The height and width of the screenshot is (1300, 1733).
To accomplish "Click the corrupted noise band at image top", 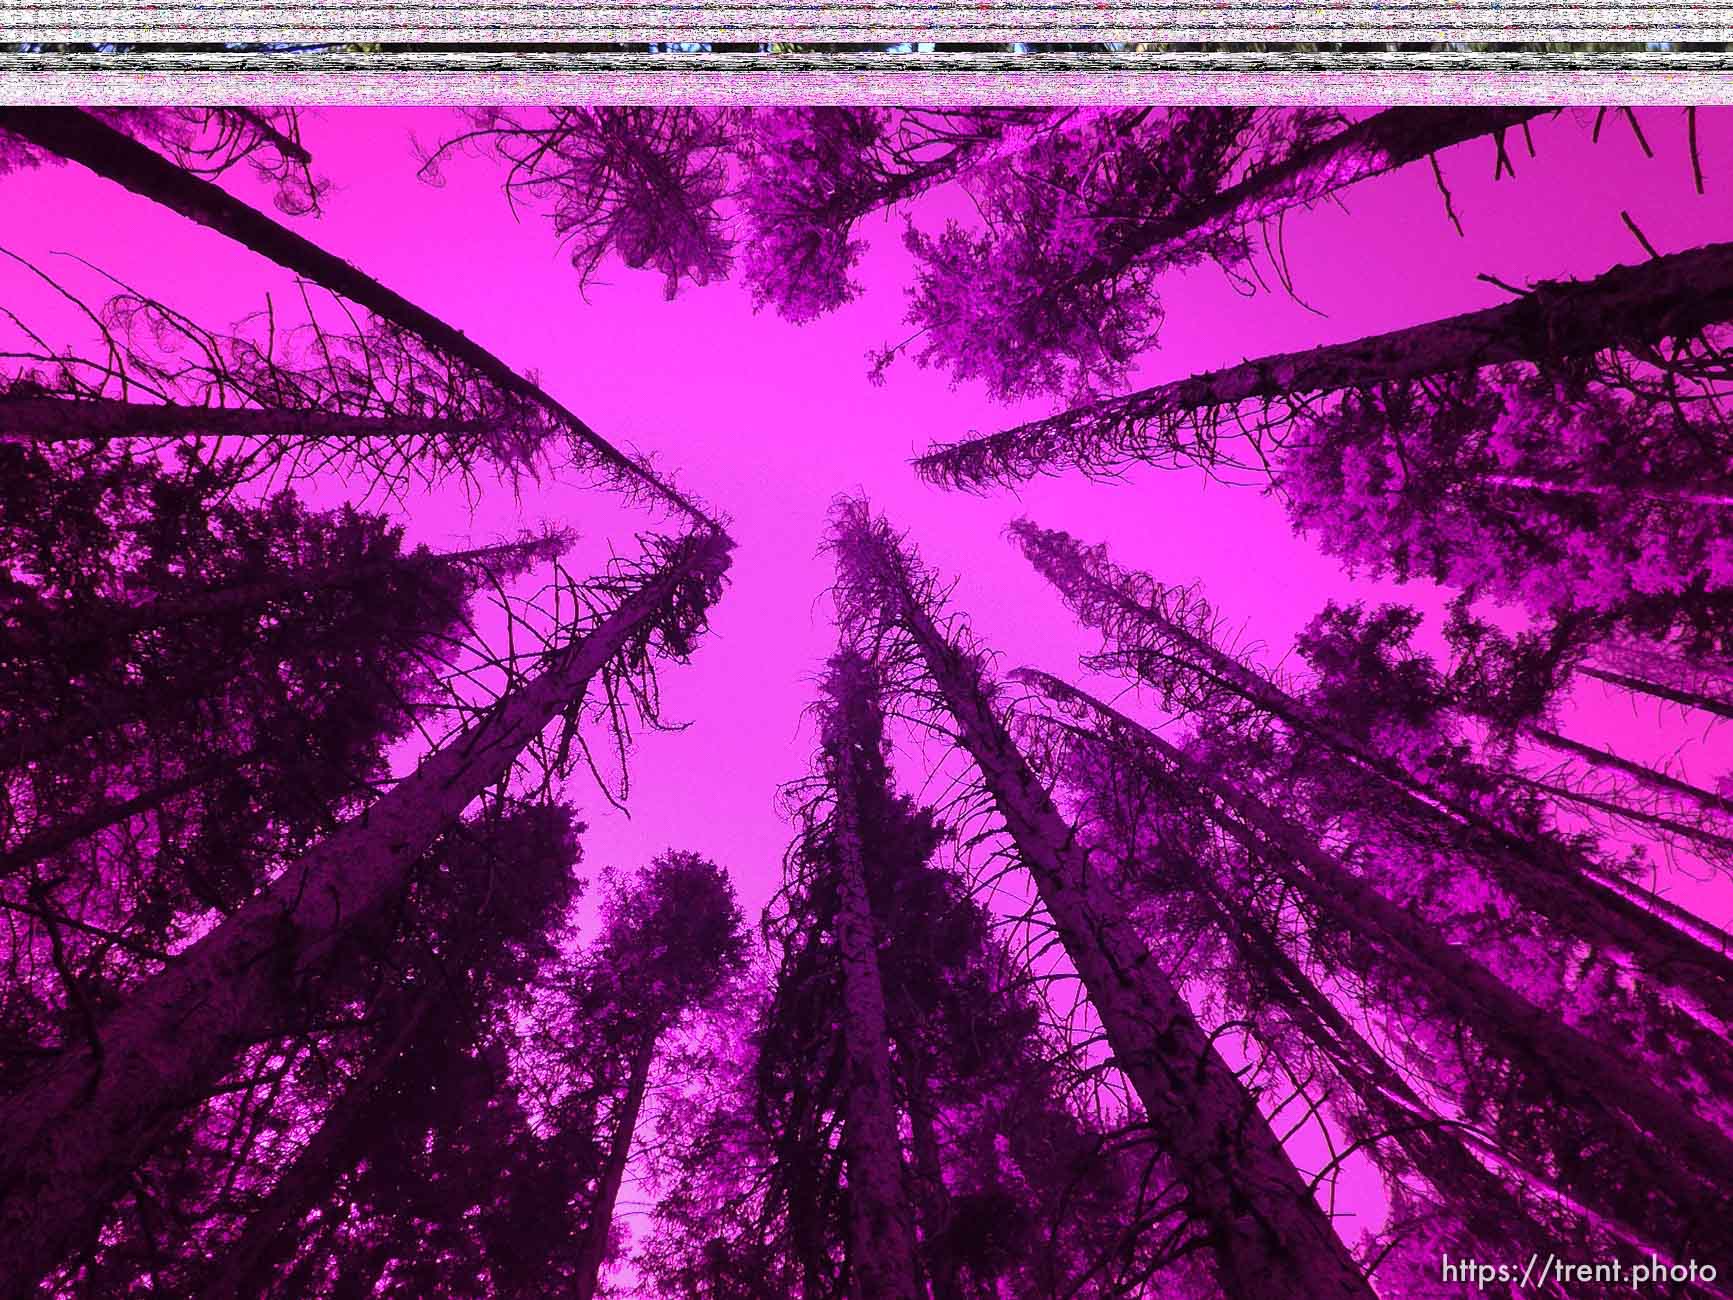I will coord(866,22).
